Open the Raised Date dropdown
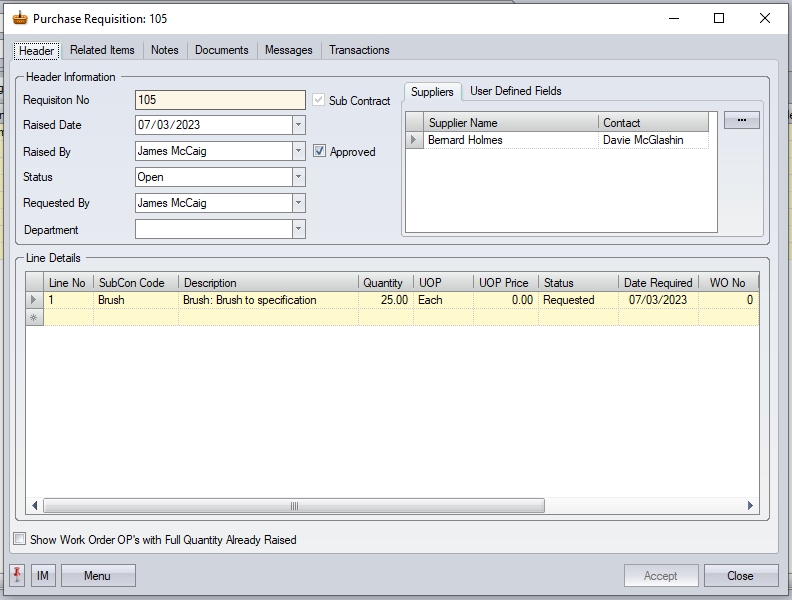 pyautogui.click(x=298, y=125)
